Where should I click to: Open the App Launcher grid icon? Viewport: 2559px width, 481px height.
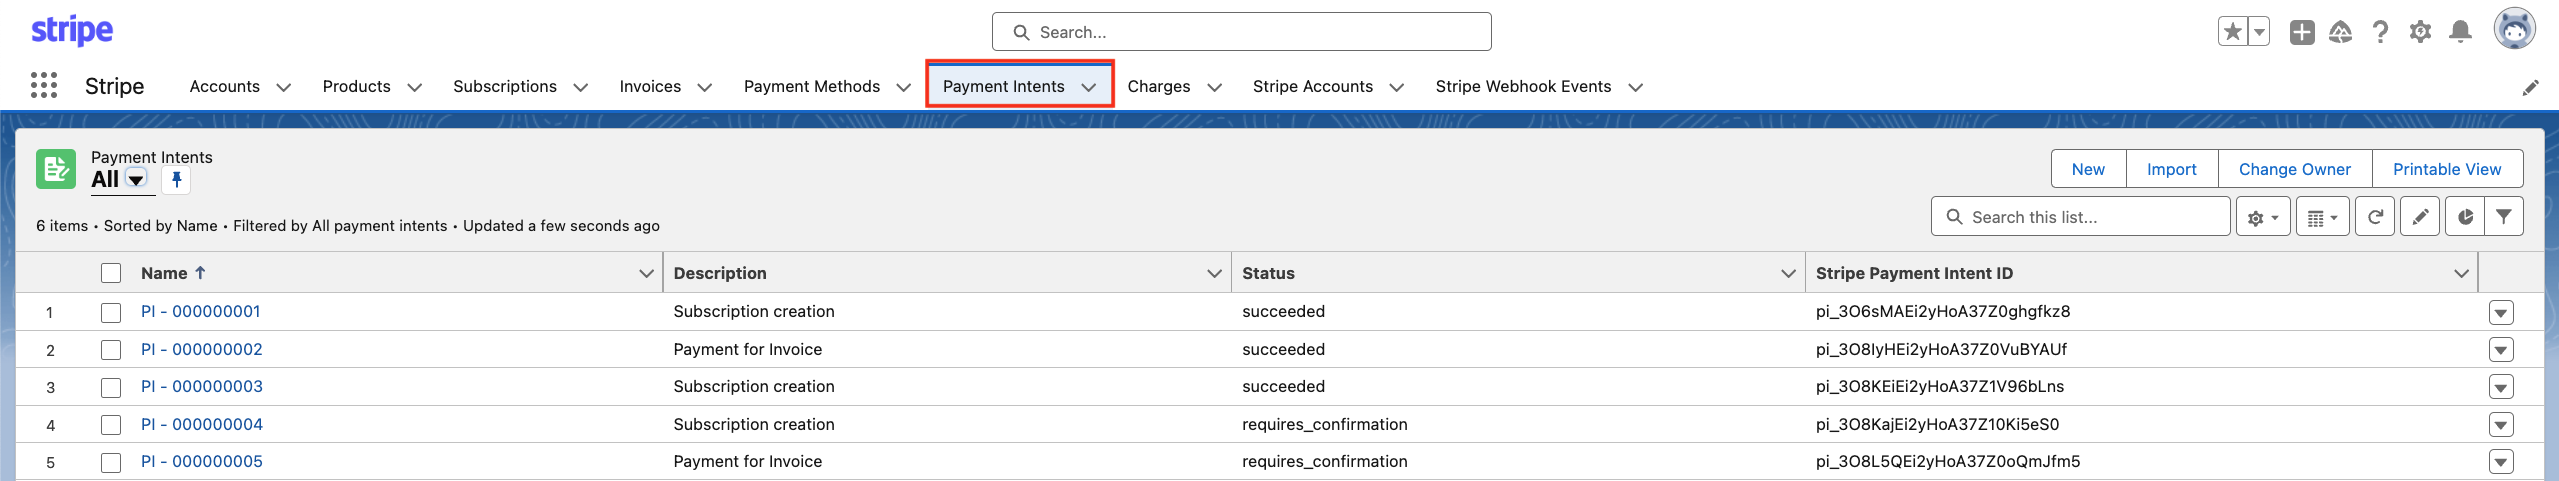[44, 86]
